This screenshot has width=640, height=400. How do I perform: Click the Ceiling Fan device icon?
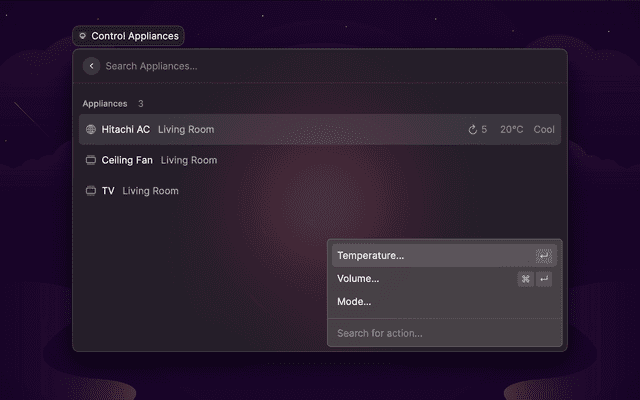point(91,160)
